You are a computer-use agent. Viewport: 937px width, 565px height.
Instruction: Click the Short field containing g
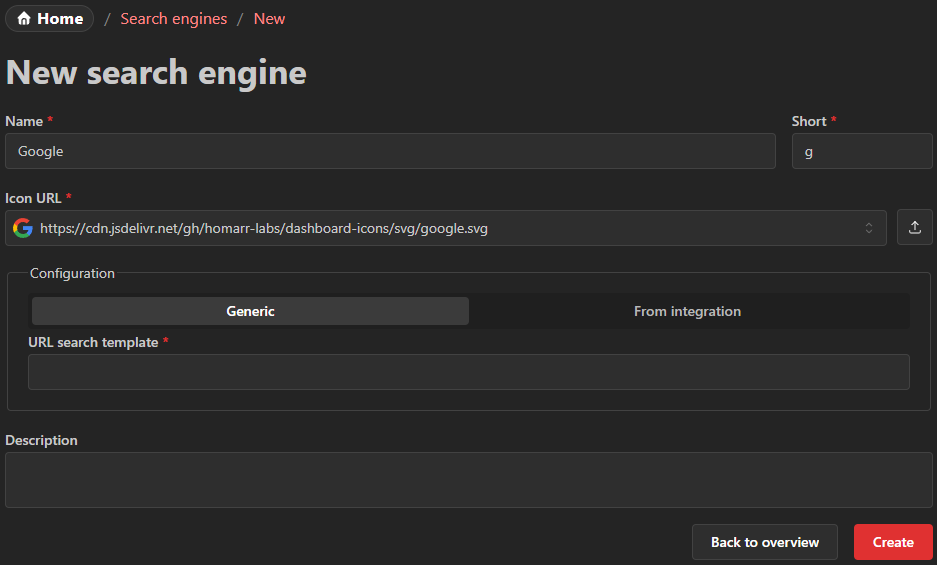click(x=861, y=151)
